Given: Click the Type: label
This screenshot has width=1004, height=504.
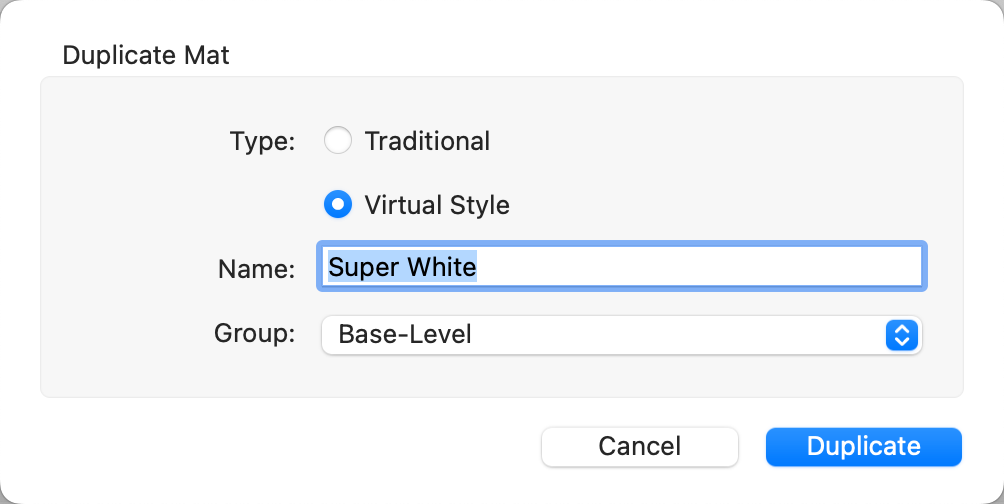Looking at the screenshot, I should [262, 141].
